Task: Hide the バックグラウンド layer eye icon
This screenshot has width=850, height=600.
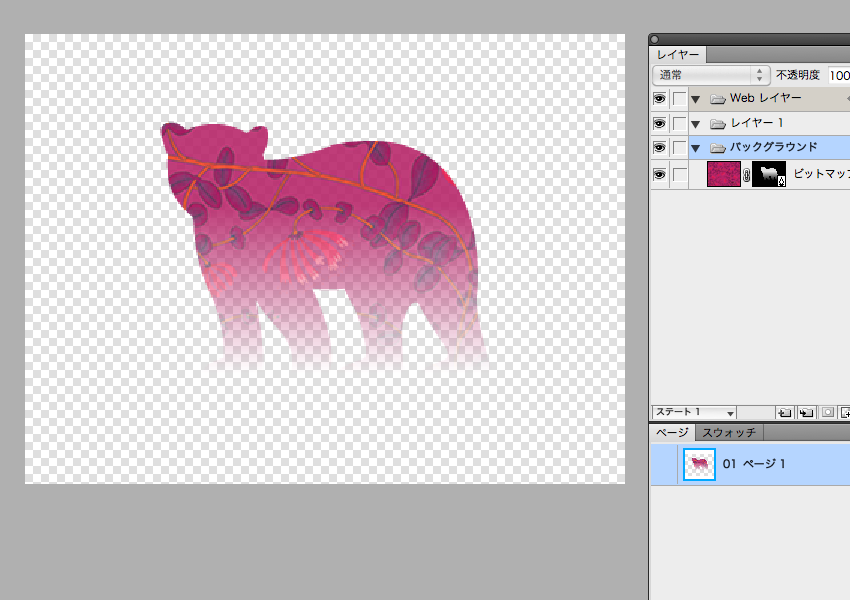Action: [659, 148]
